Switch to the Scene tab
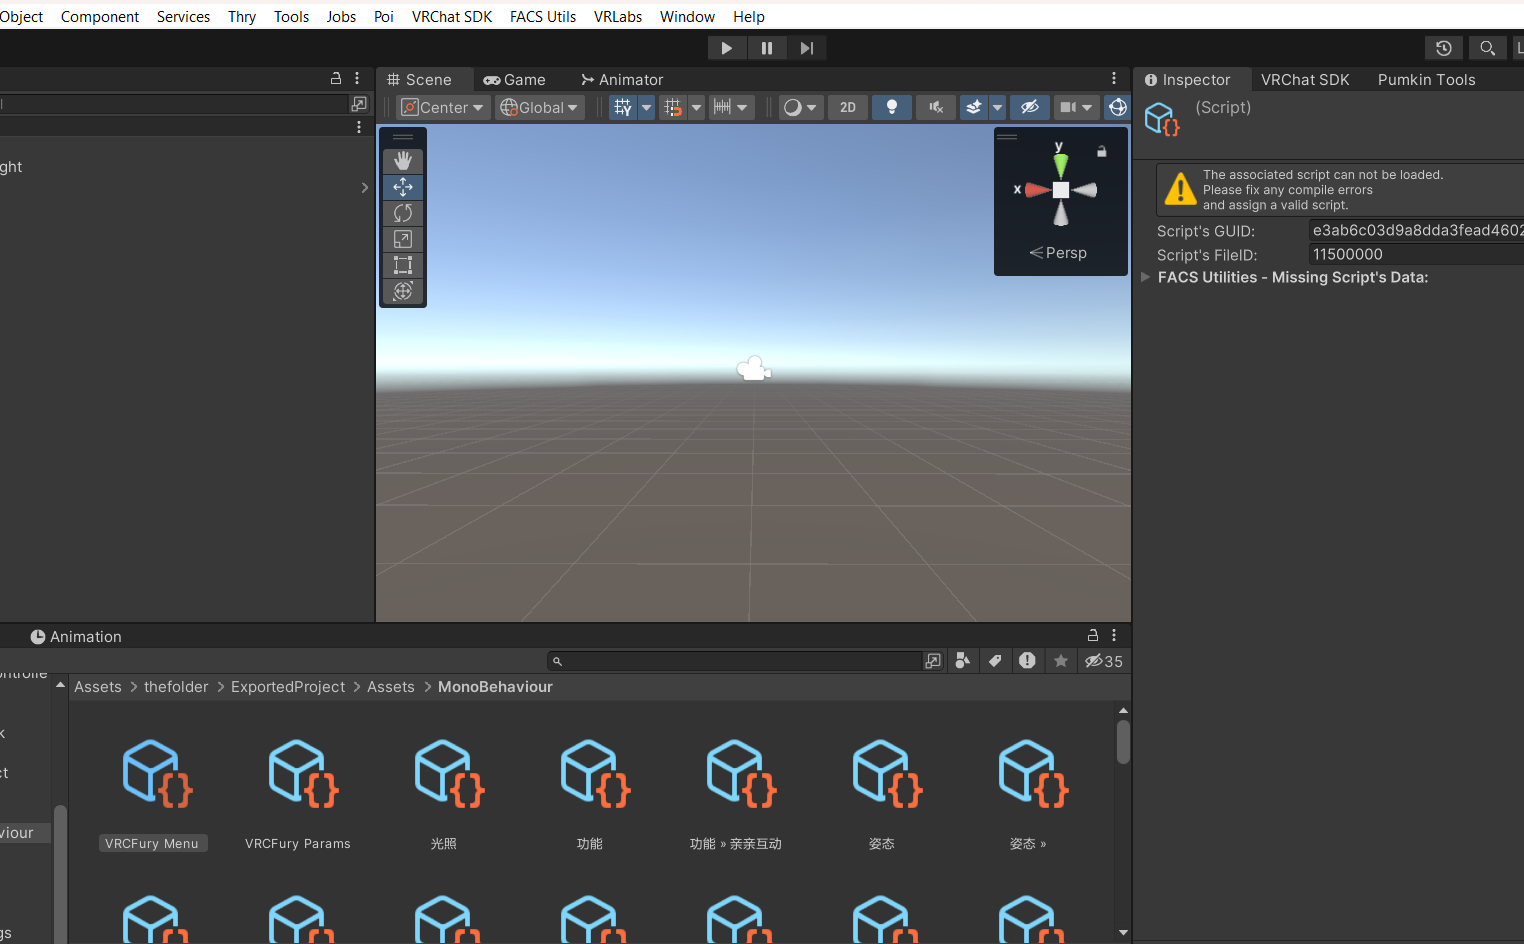Image resolution: width=1524 pixels, height=944 pixels. point(420,80)
